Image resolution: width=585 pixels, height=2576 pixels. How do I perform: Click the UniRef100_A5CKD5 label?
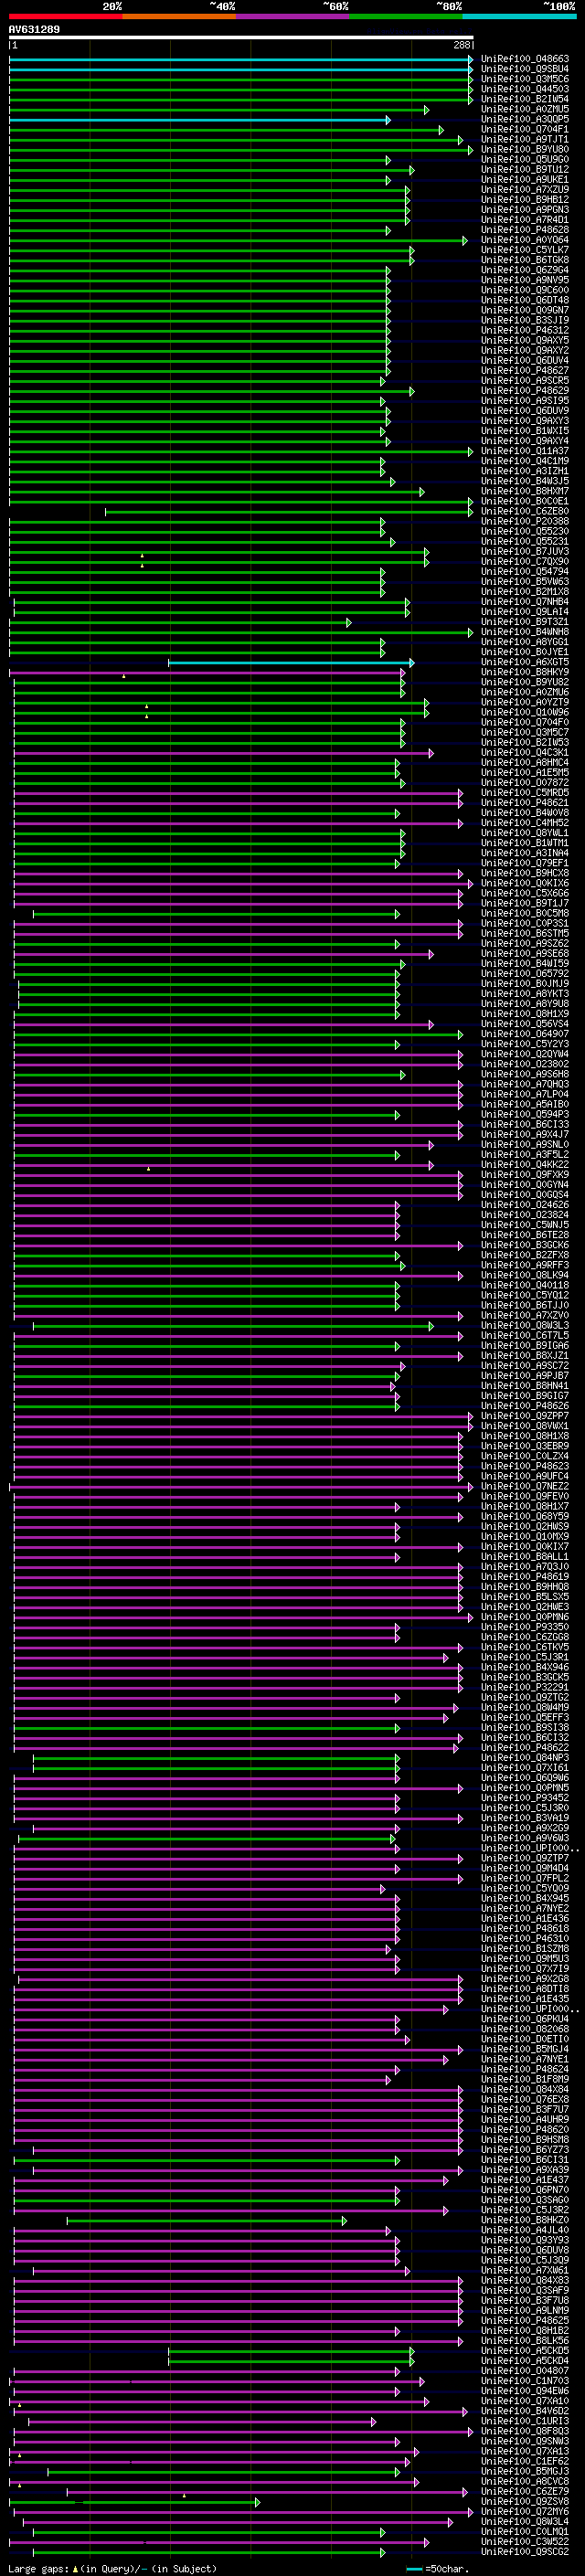[x=524, y=2351]
